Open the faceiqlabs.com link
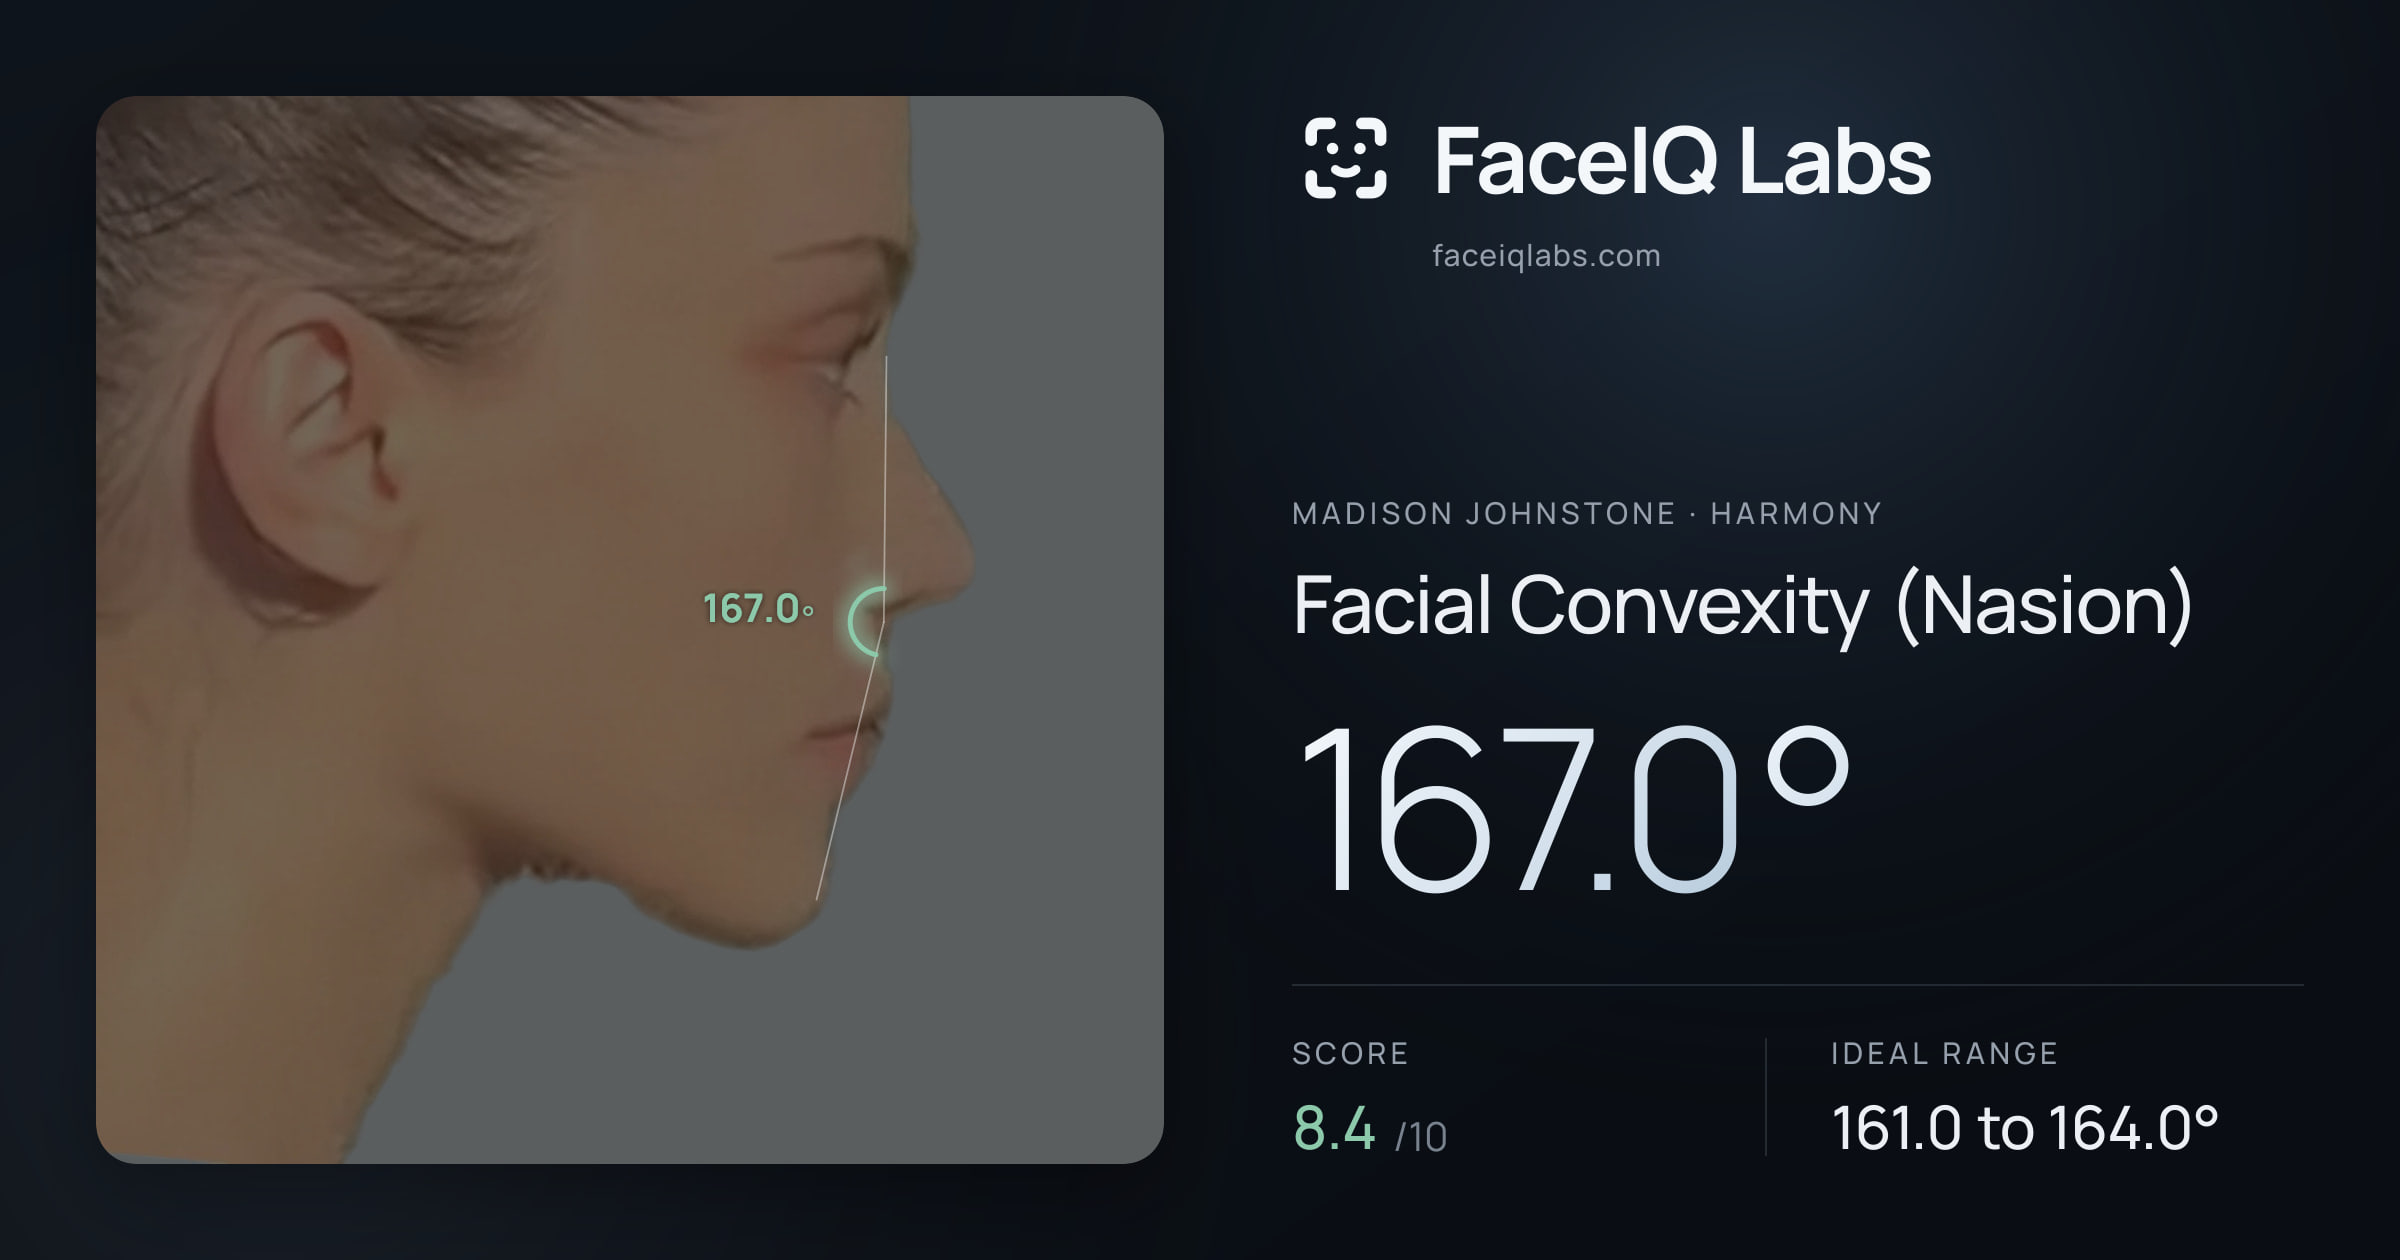The width and height of the screenshot is (2400, 1260). 1546,256
